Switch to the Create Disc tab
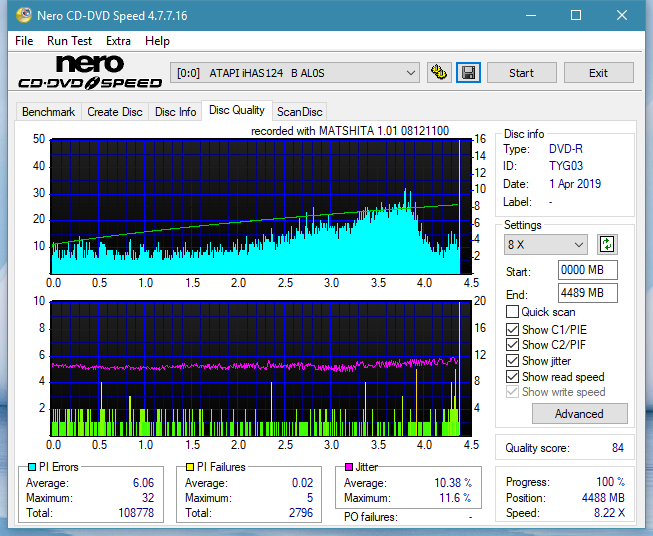Screen dimensions: 653x536 [115, 112]
